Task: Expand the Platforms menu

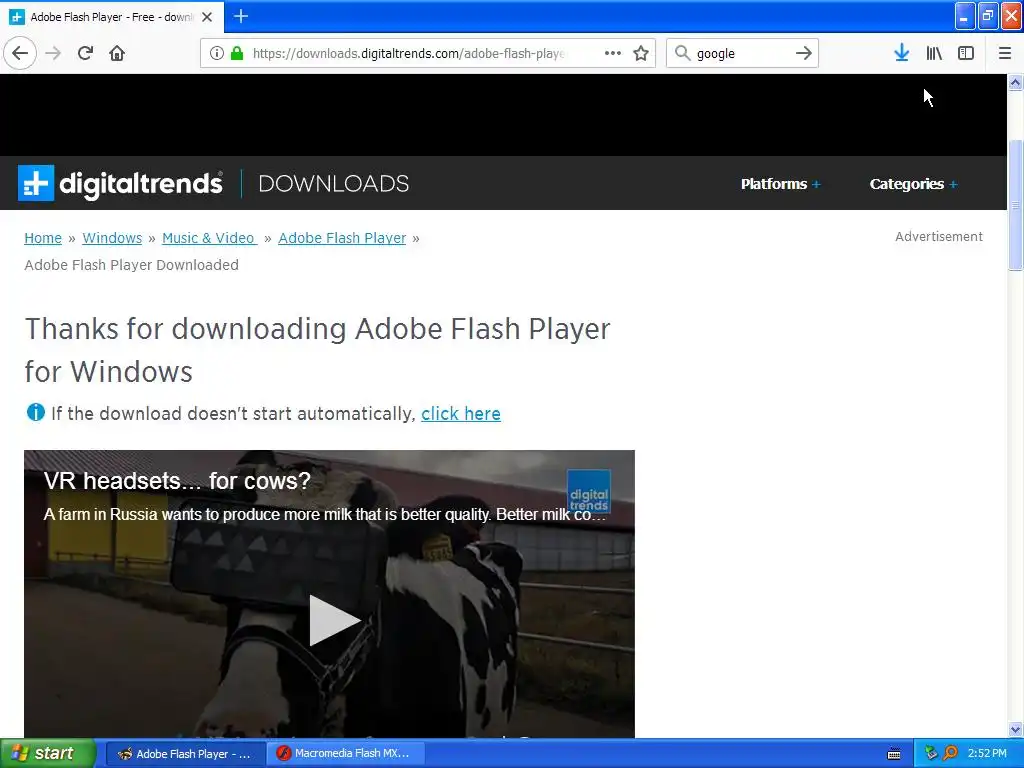Action: point(780,184)
